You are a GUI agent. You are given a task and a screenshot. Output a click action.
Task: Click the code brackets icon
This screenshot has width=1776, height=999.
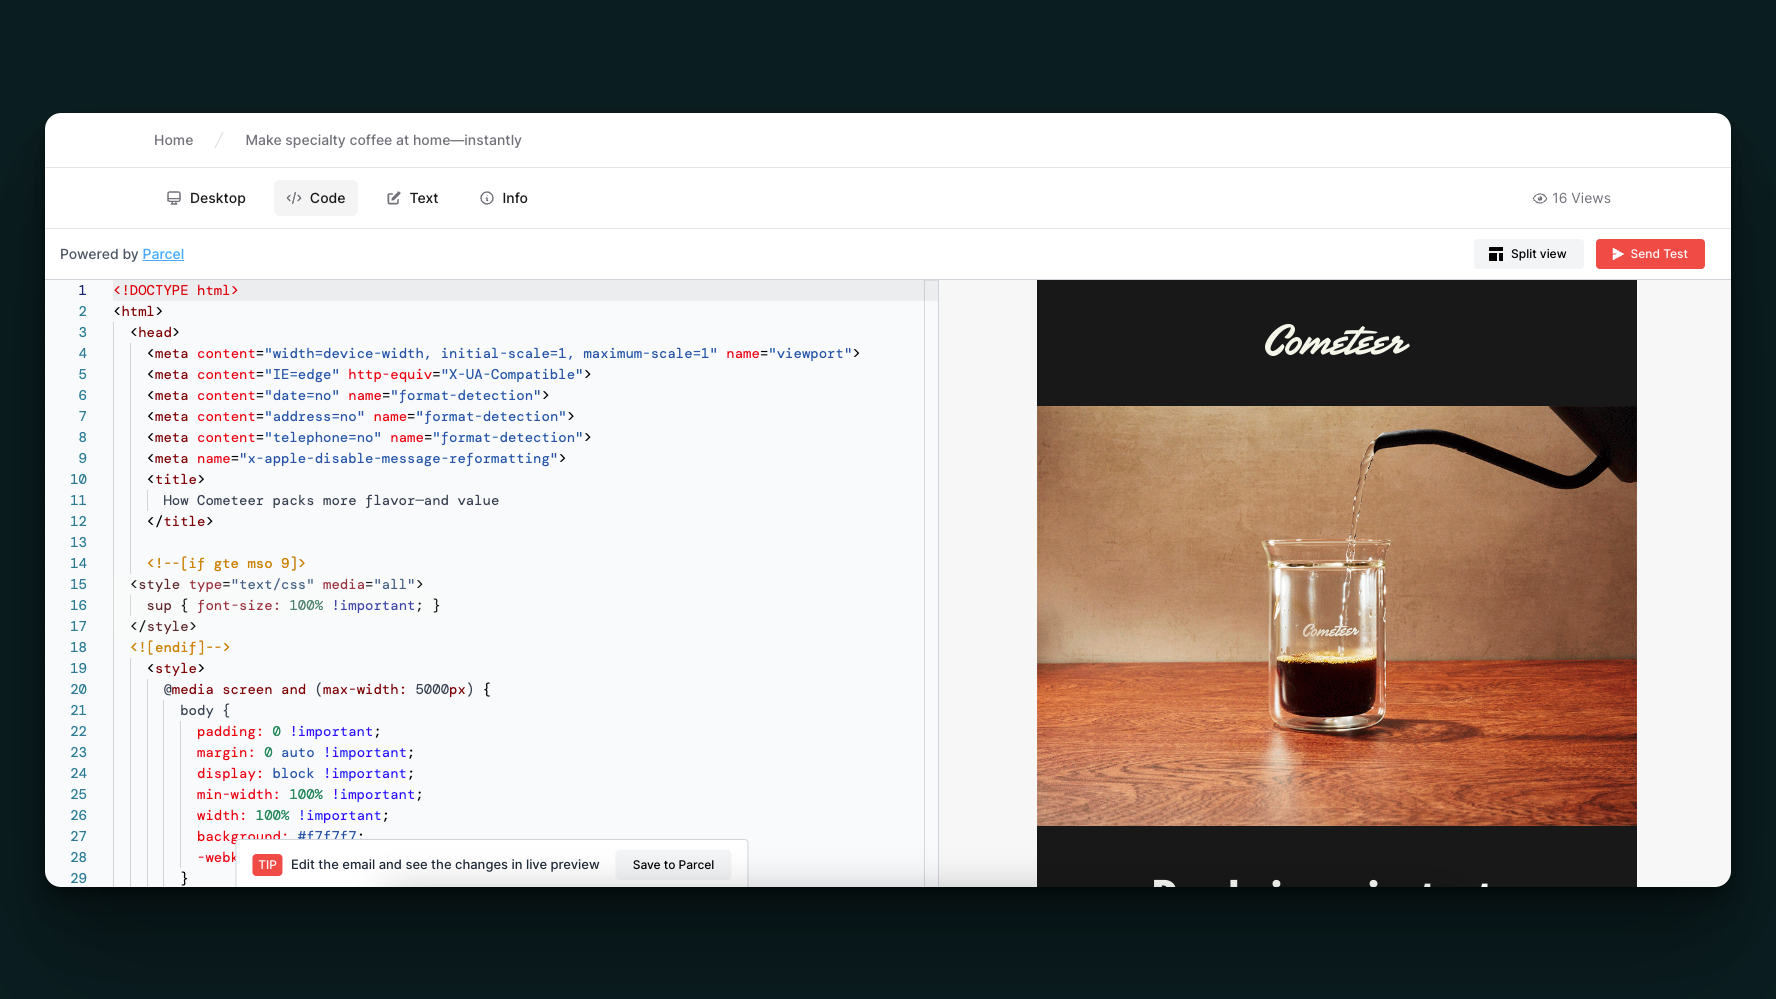point(294,198)
